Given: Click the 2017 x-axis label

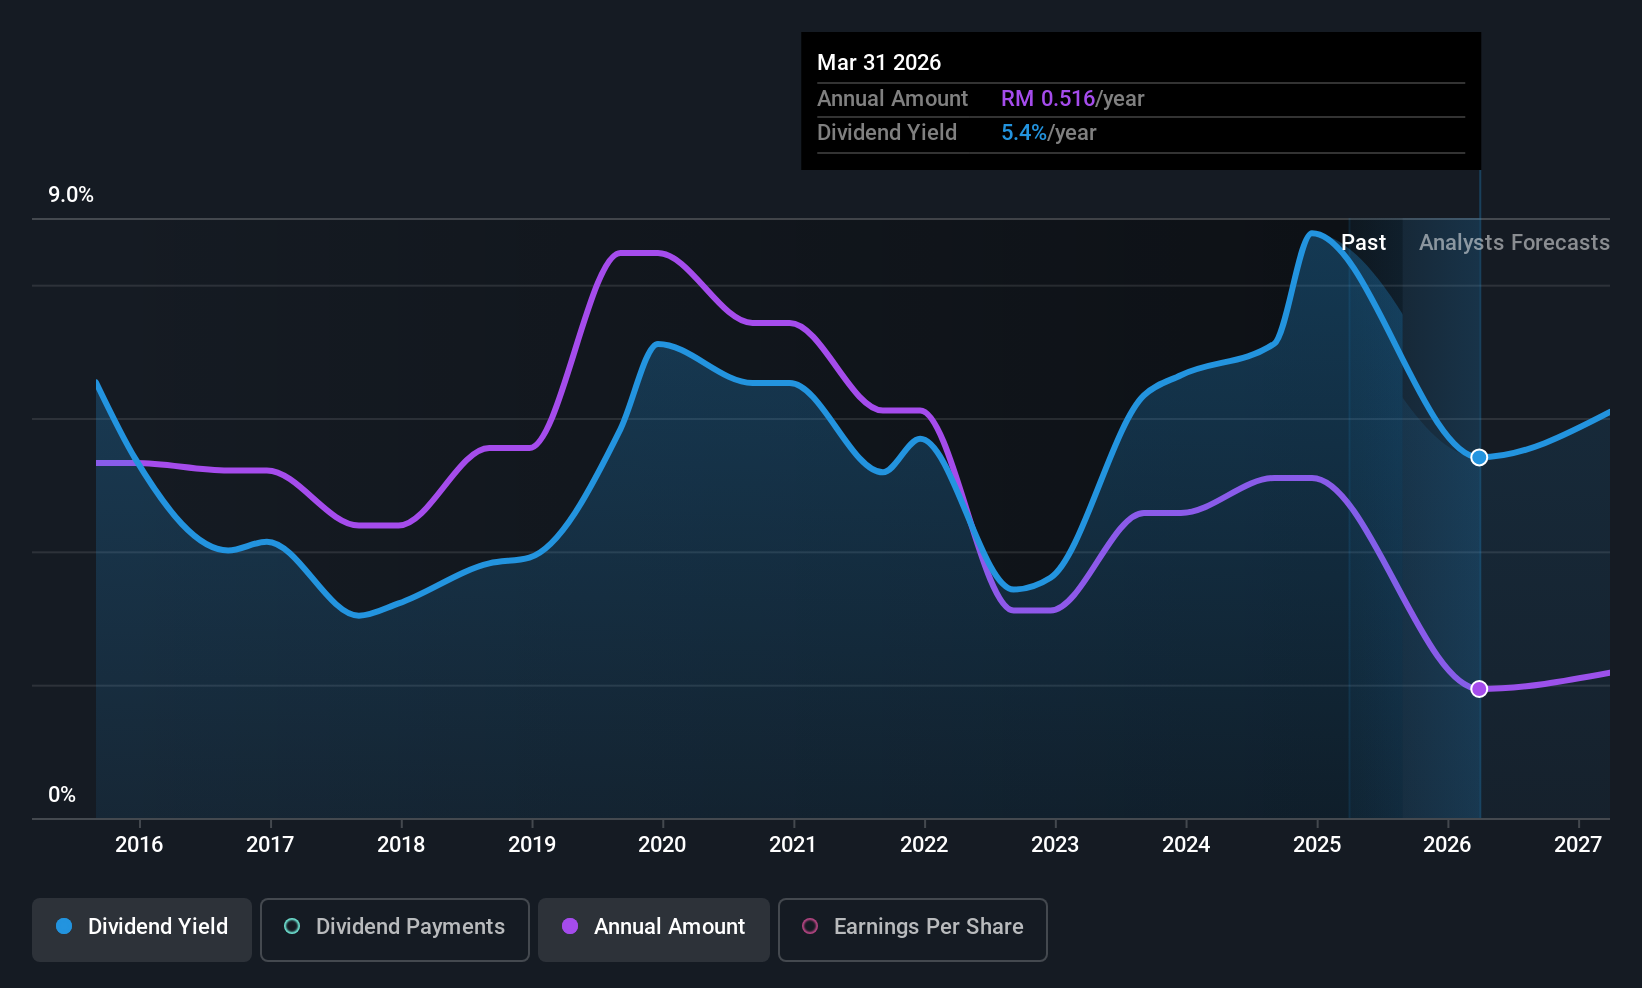Looking at the screenshot, I should 270,845.
